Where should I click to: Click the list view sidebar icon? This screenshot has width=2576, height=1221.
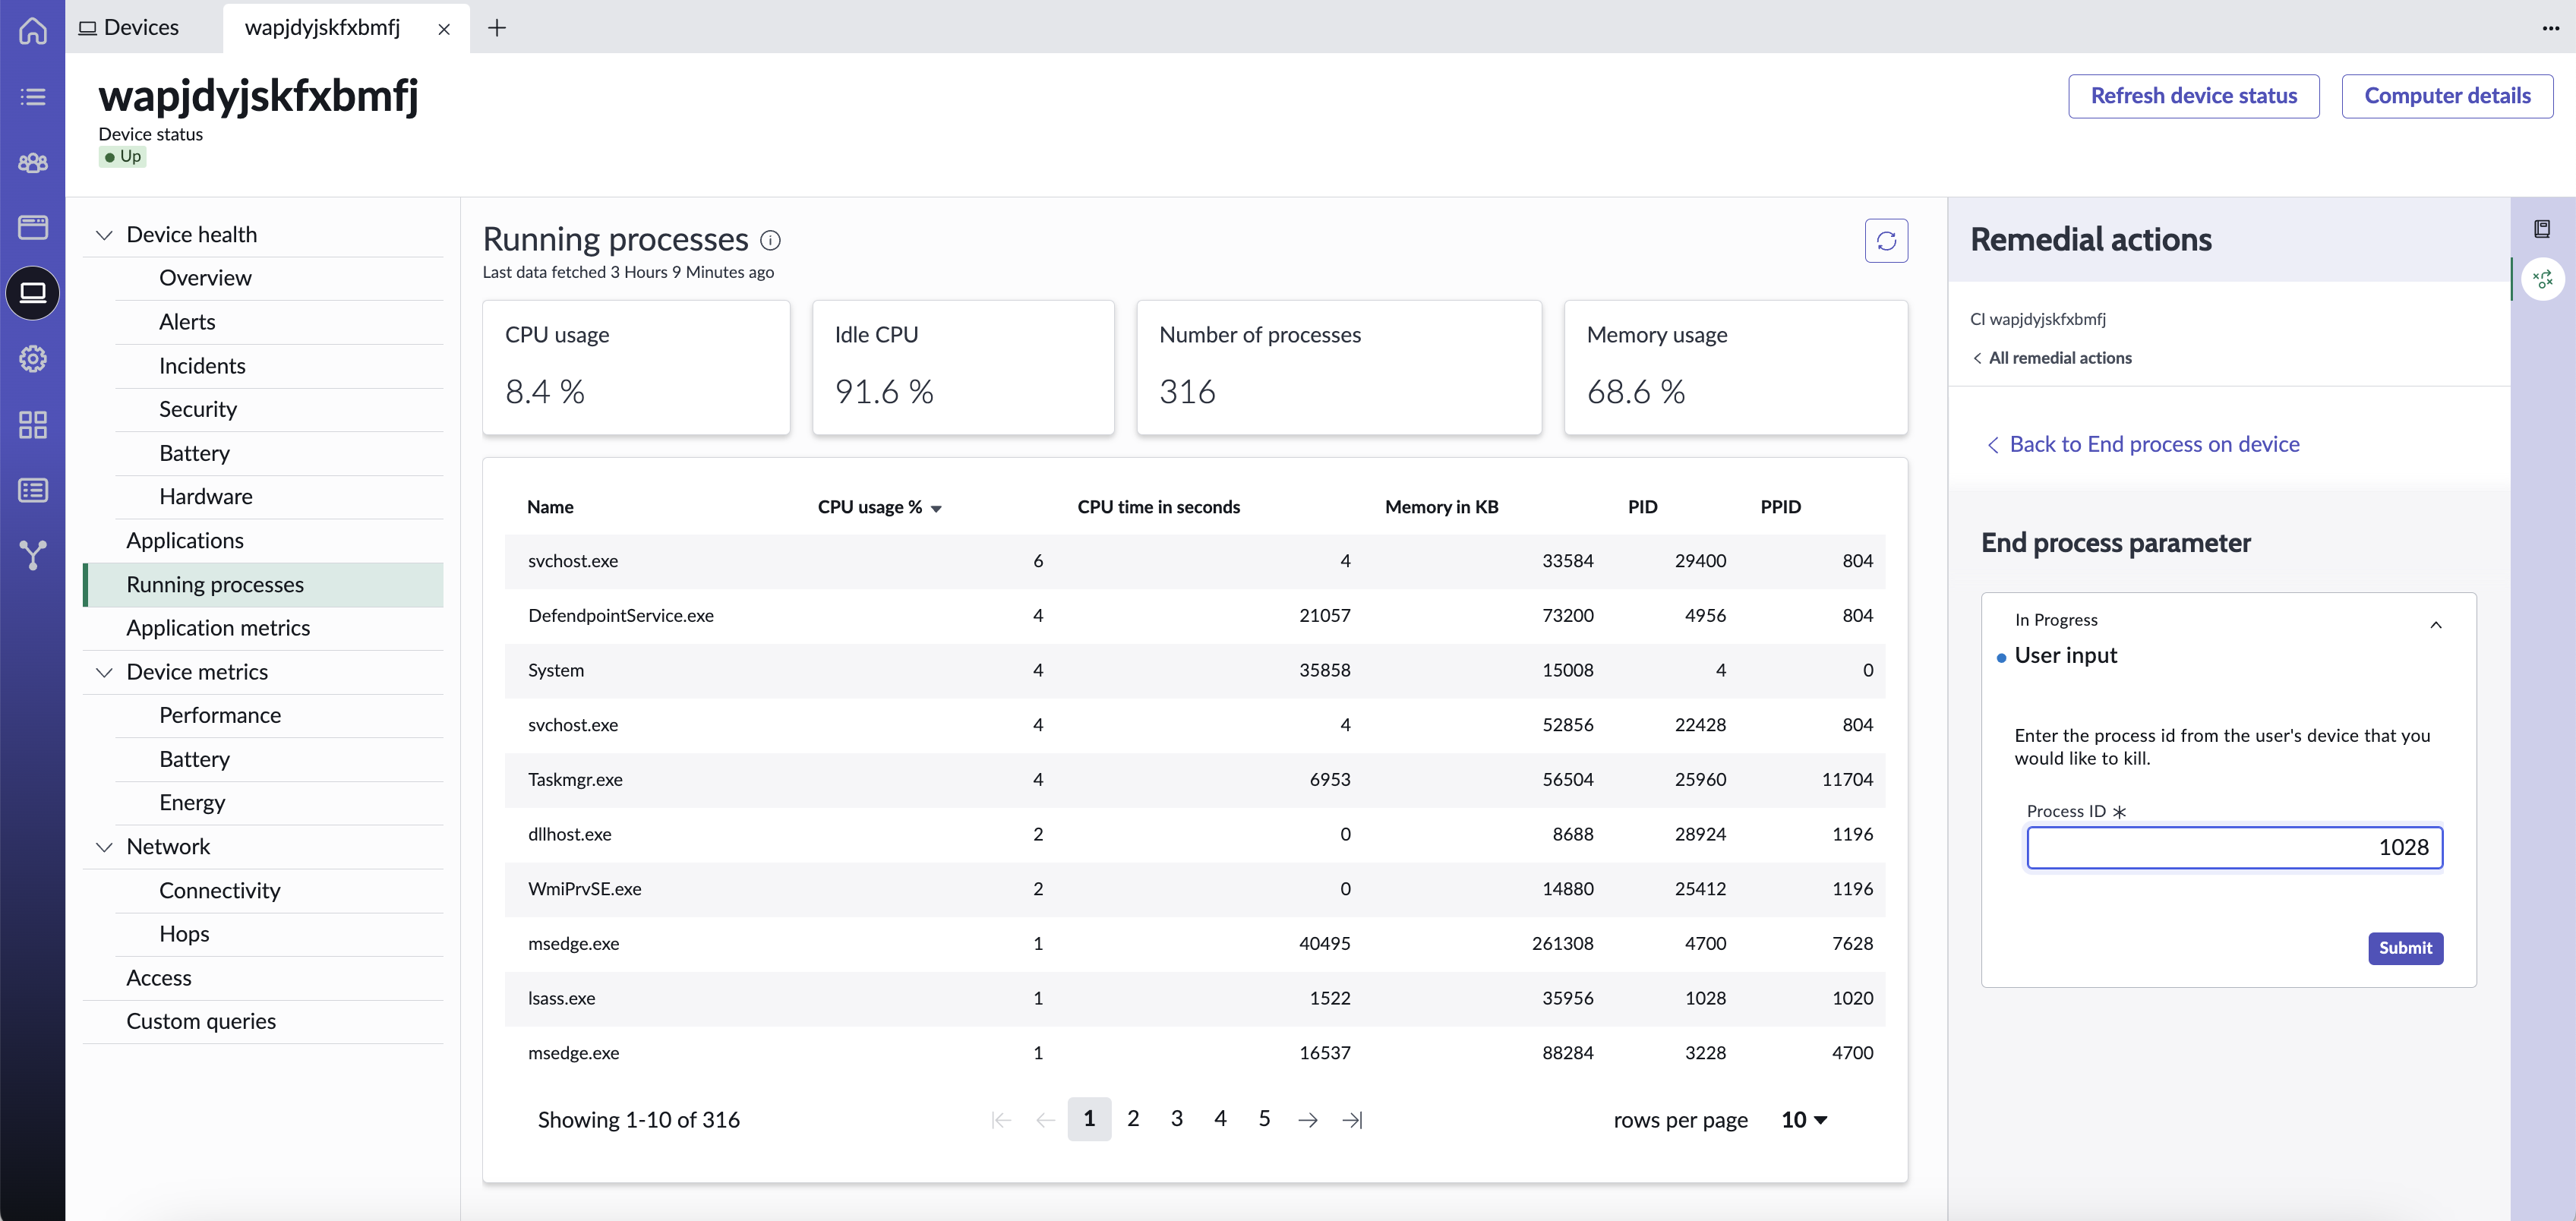tap(32, 97)
